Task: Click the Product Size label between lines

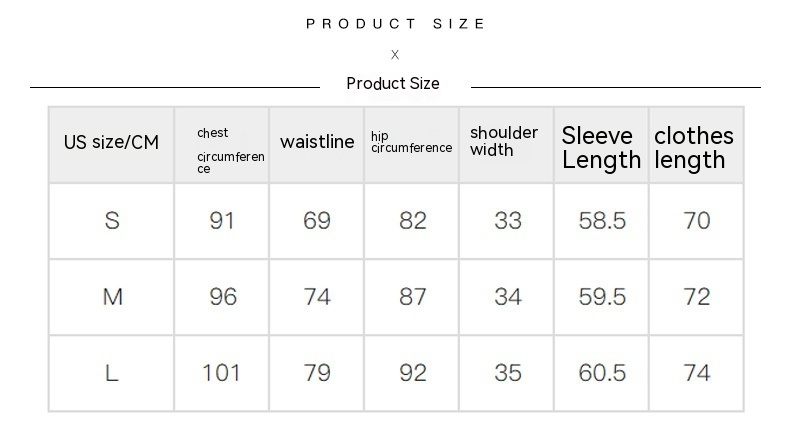Action: point(393,84)
